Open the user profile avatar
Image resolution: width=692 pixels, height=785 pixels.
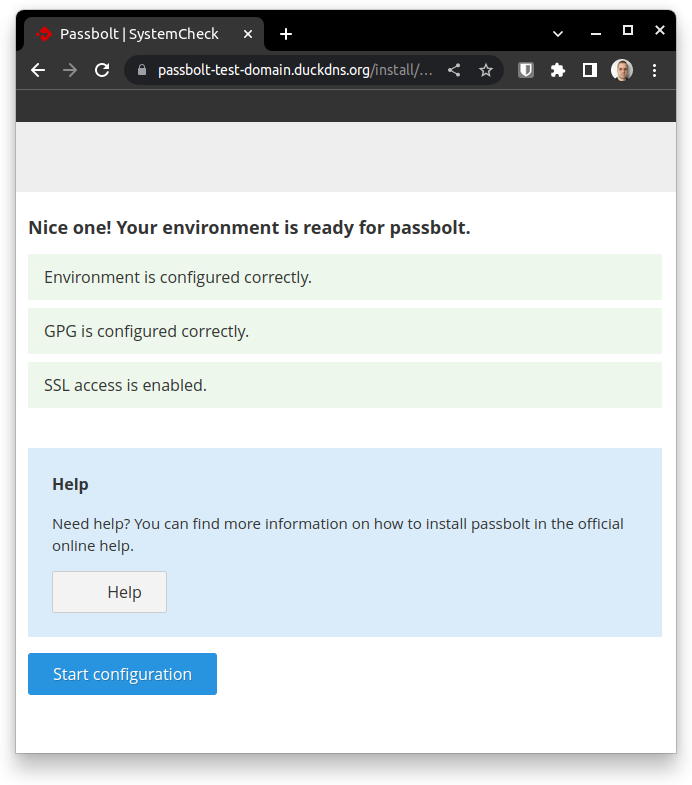pos(622,70)
